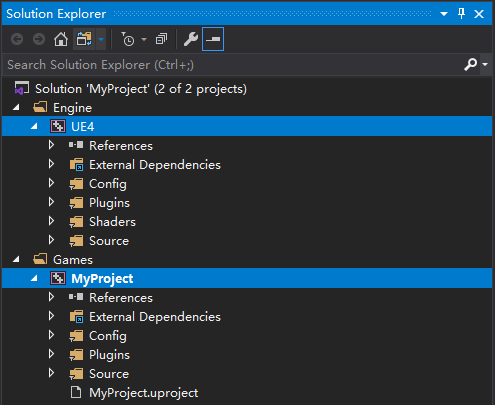Select the bold MyProject project label
Screen dimensions: 495x405
tap(102, 279)
